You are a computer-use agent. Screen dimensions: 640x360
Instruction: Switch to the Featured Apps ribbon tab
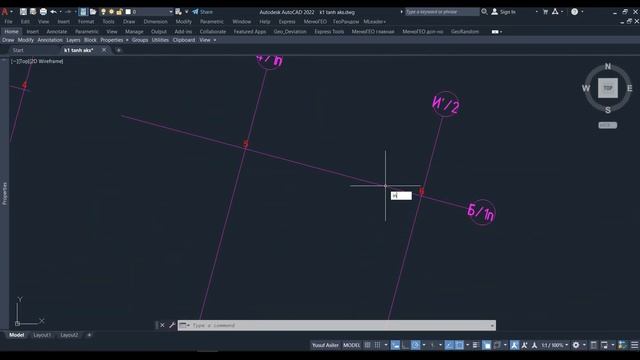250,31
